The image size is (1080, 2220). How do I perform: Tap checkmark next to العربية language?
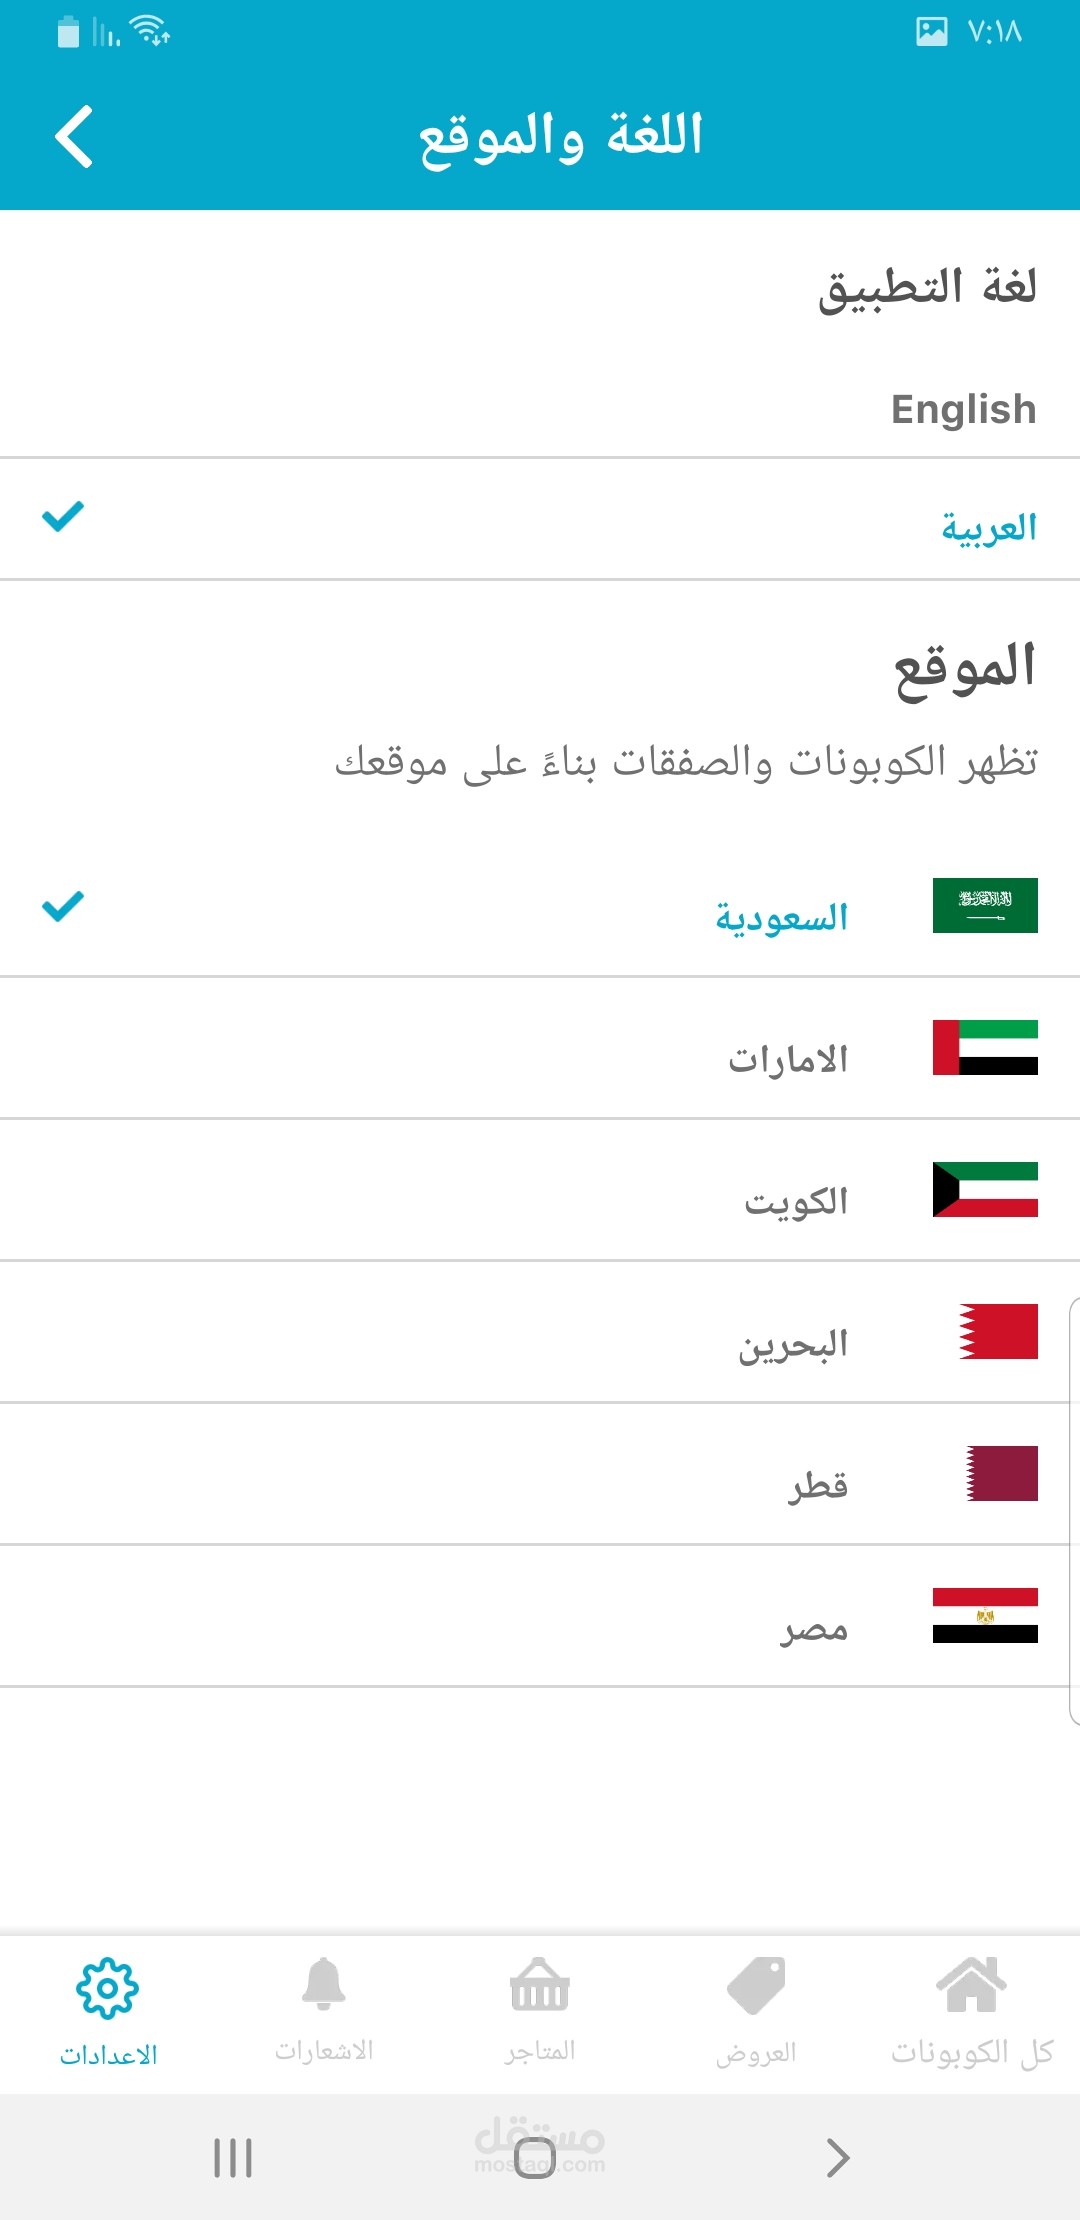click(x=63, y=516)
